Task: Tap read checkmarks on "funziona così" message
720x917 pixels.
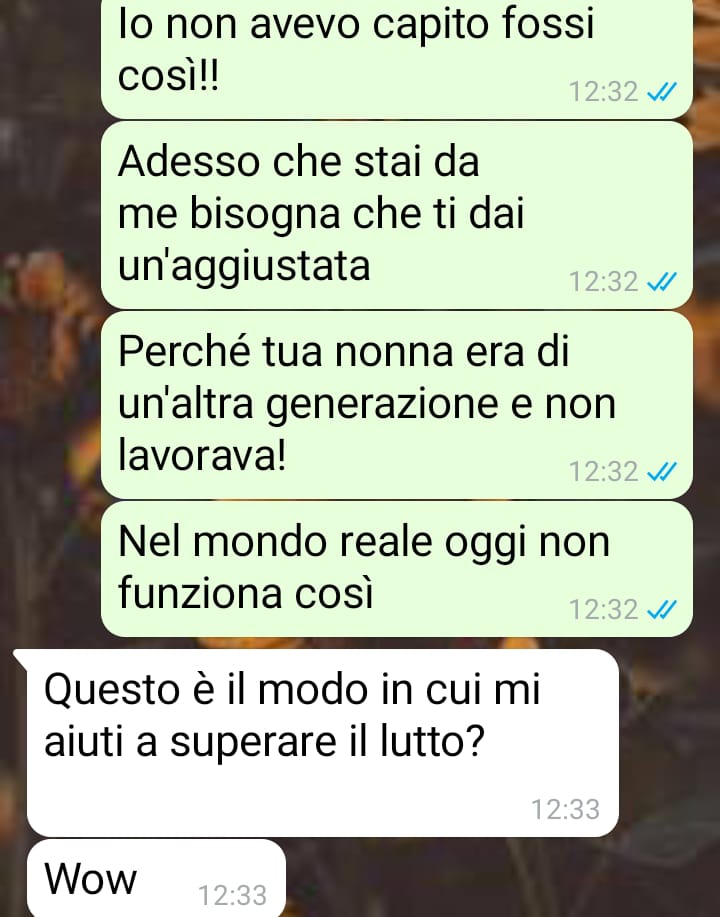Action: [662, 609]
